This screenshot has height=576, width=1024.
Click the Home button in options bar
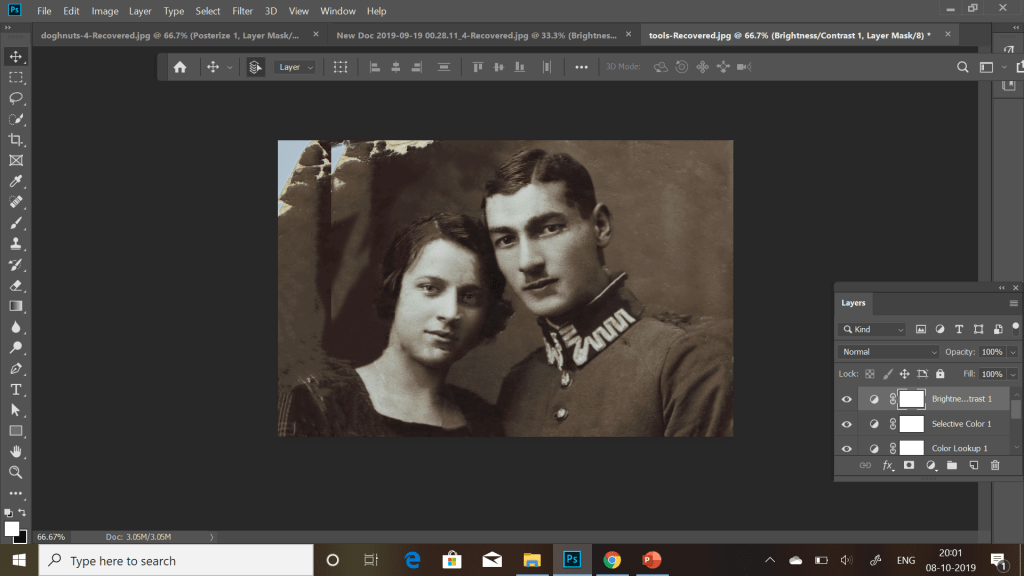pyautogui.click(x=180, y=67)
